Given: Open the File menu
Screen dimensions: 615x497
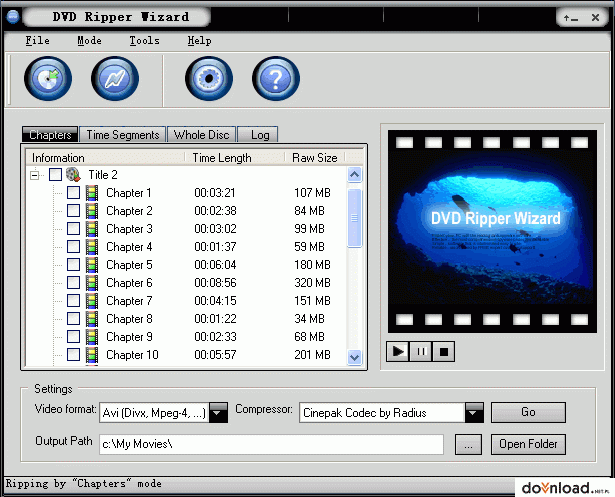Looking at the screenshot, I should tap(38, 41).
